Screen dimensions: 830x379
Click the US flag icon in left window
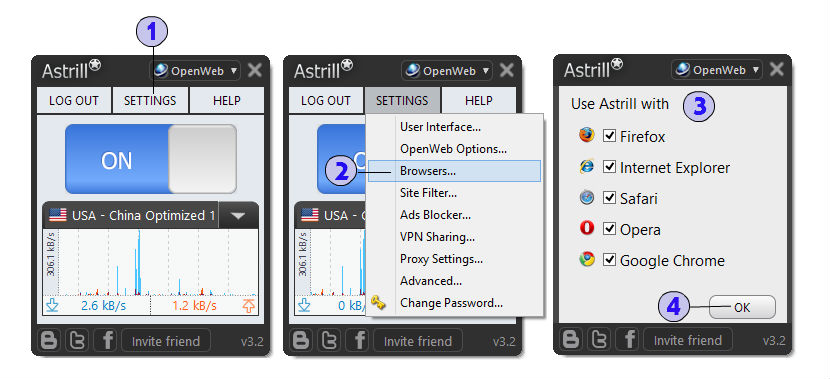coord(58,215)
